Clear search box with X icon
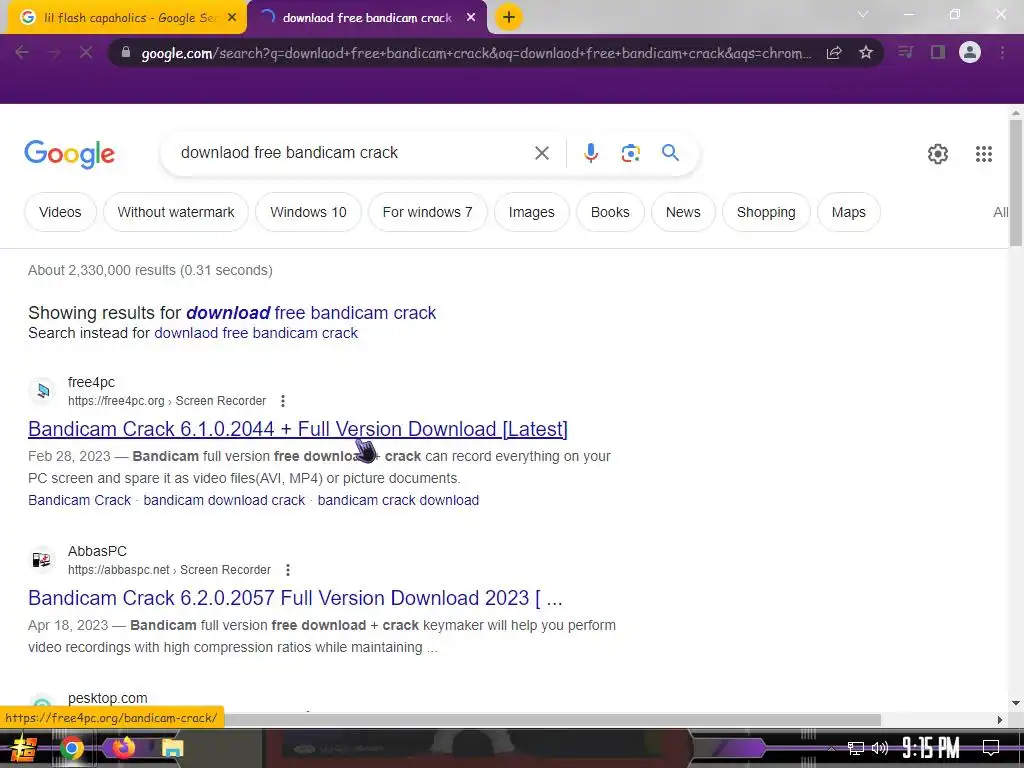Screen dimensions: 1024x768 point(541,153)
